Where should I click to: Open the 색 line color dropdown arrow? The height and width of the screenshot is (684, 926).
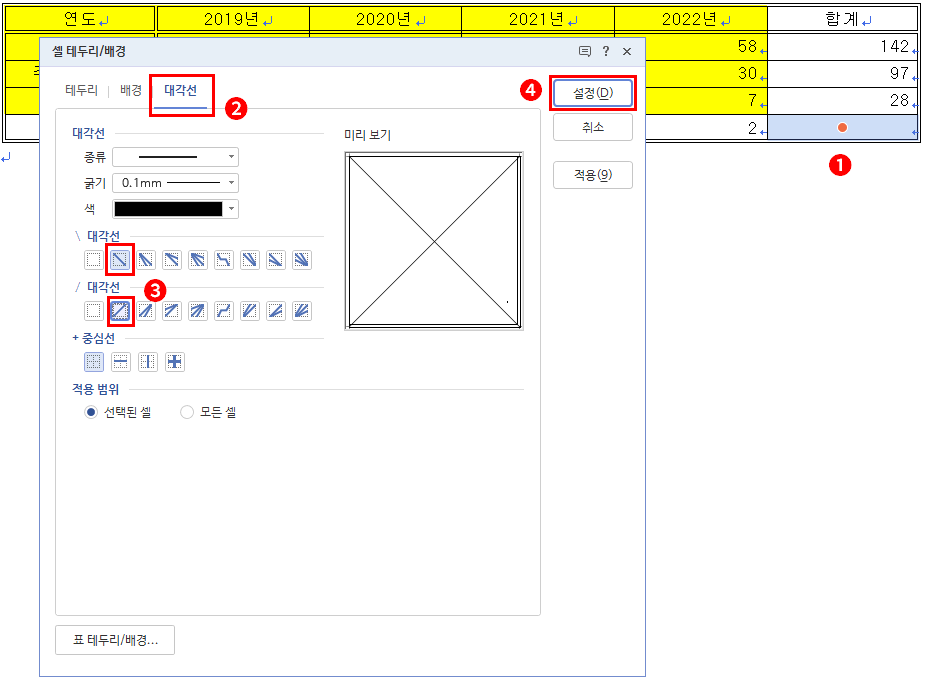(x=232, y=209)
